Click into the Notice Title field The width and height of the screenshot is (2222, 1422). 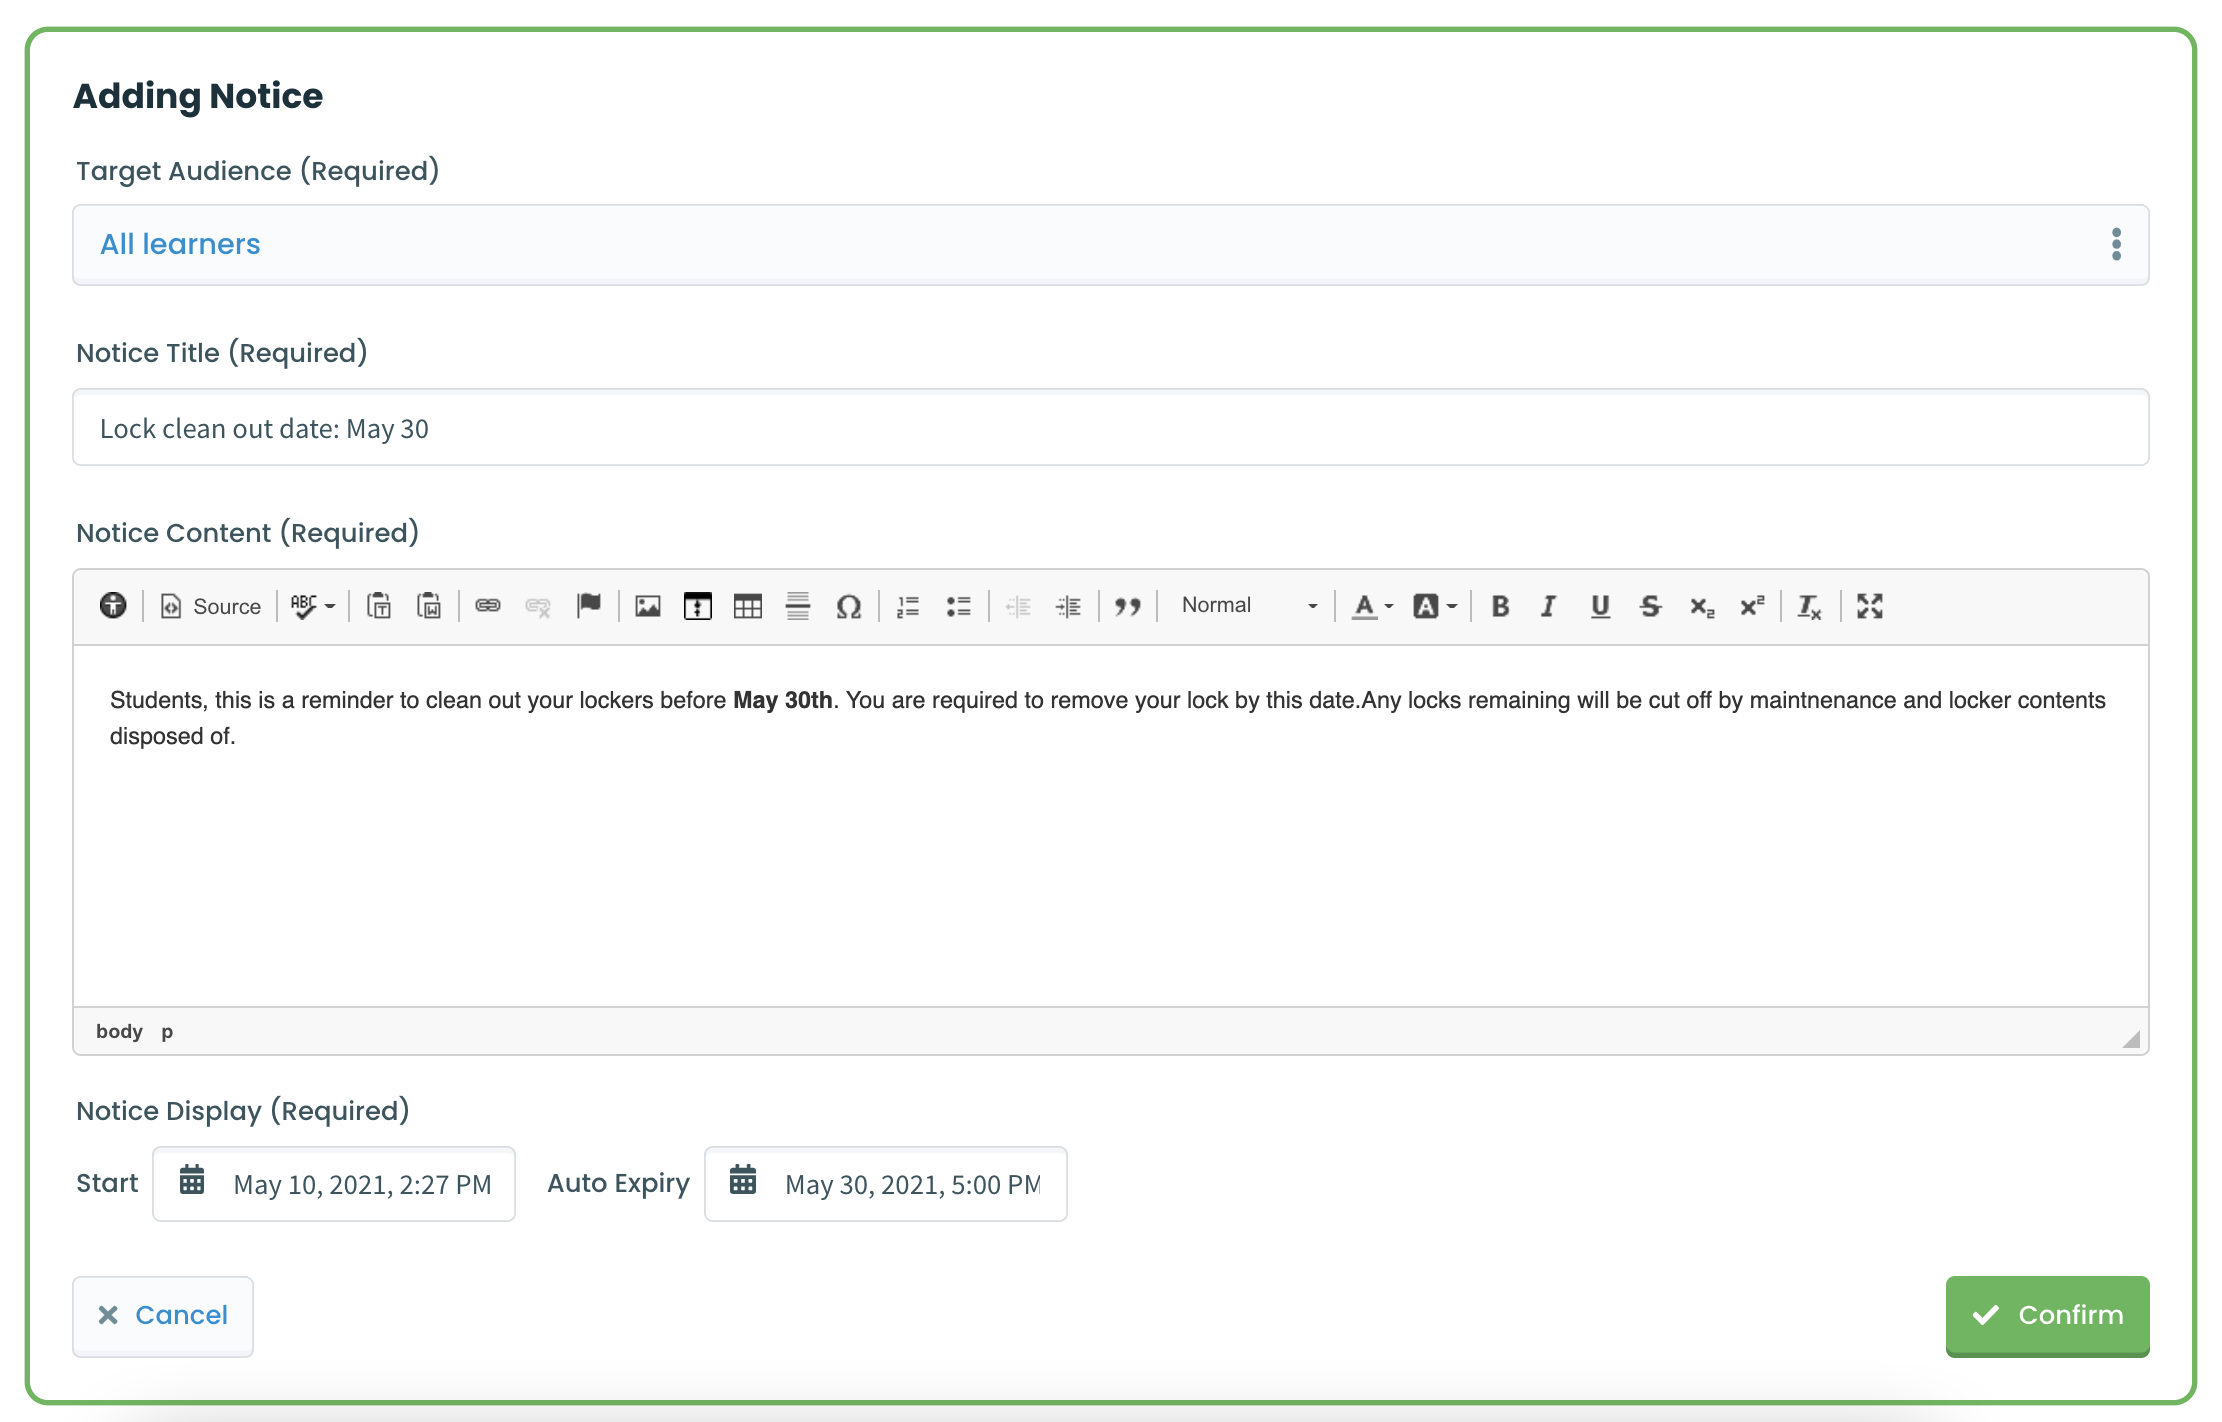coord(1110,428)
